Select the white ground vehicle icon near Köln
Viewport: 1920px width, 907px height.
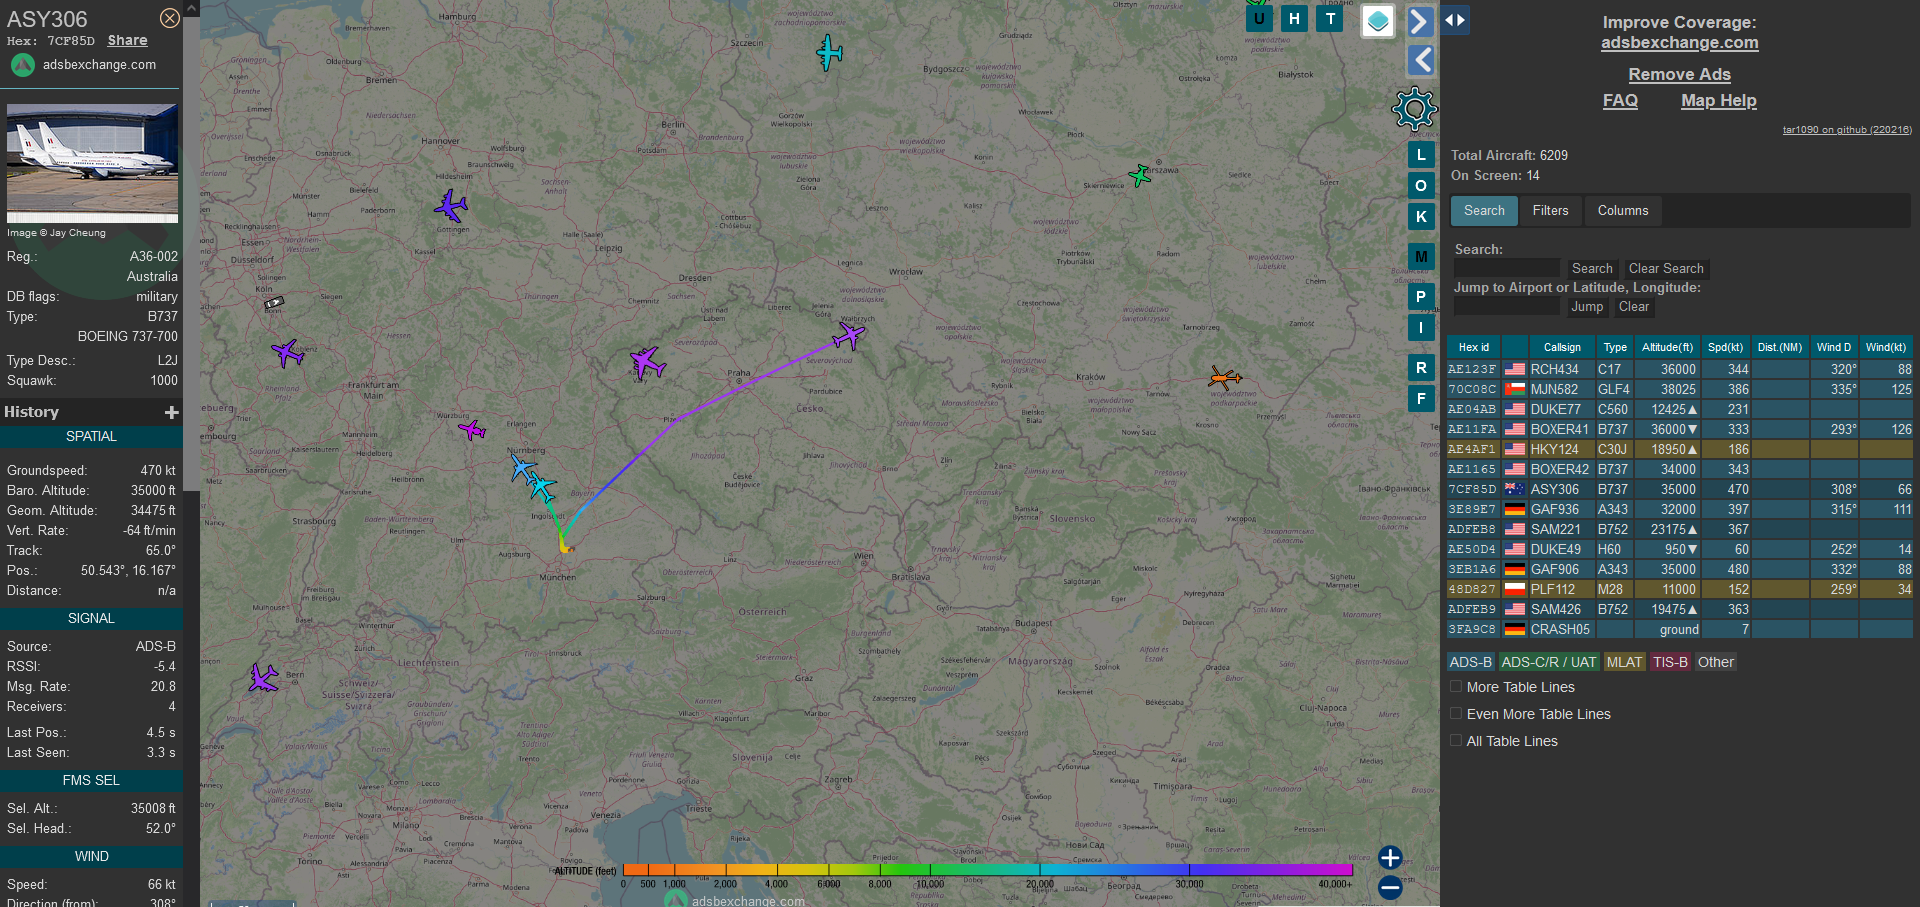pos(274,301)
